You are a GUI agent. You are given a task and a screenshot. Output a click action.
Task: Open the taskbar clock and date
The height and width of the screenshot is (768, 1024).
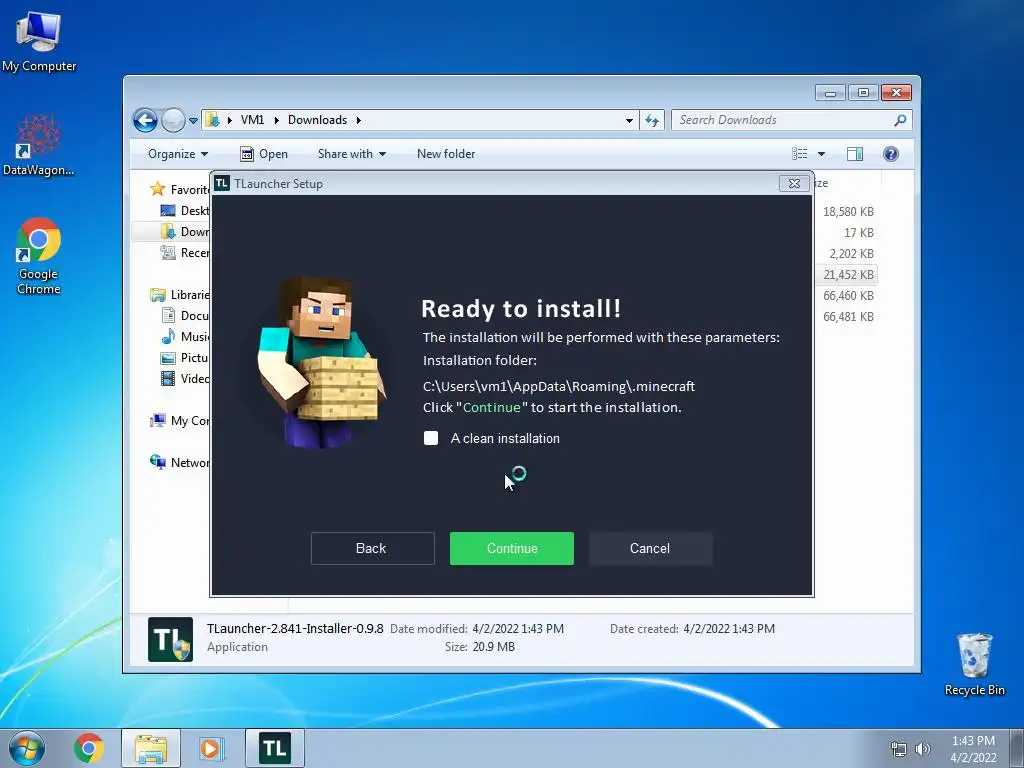point(973,749)
